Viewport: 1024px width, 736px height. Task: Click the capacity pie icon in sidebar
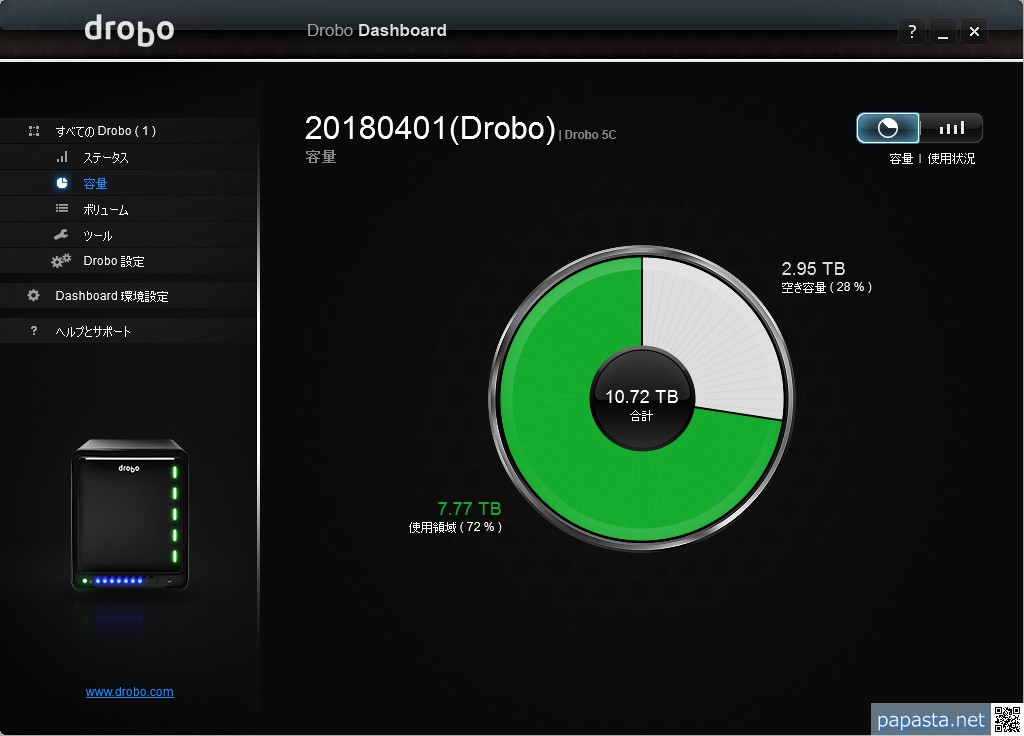coord(62,184)
